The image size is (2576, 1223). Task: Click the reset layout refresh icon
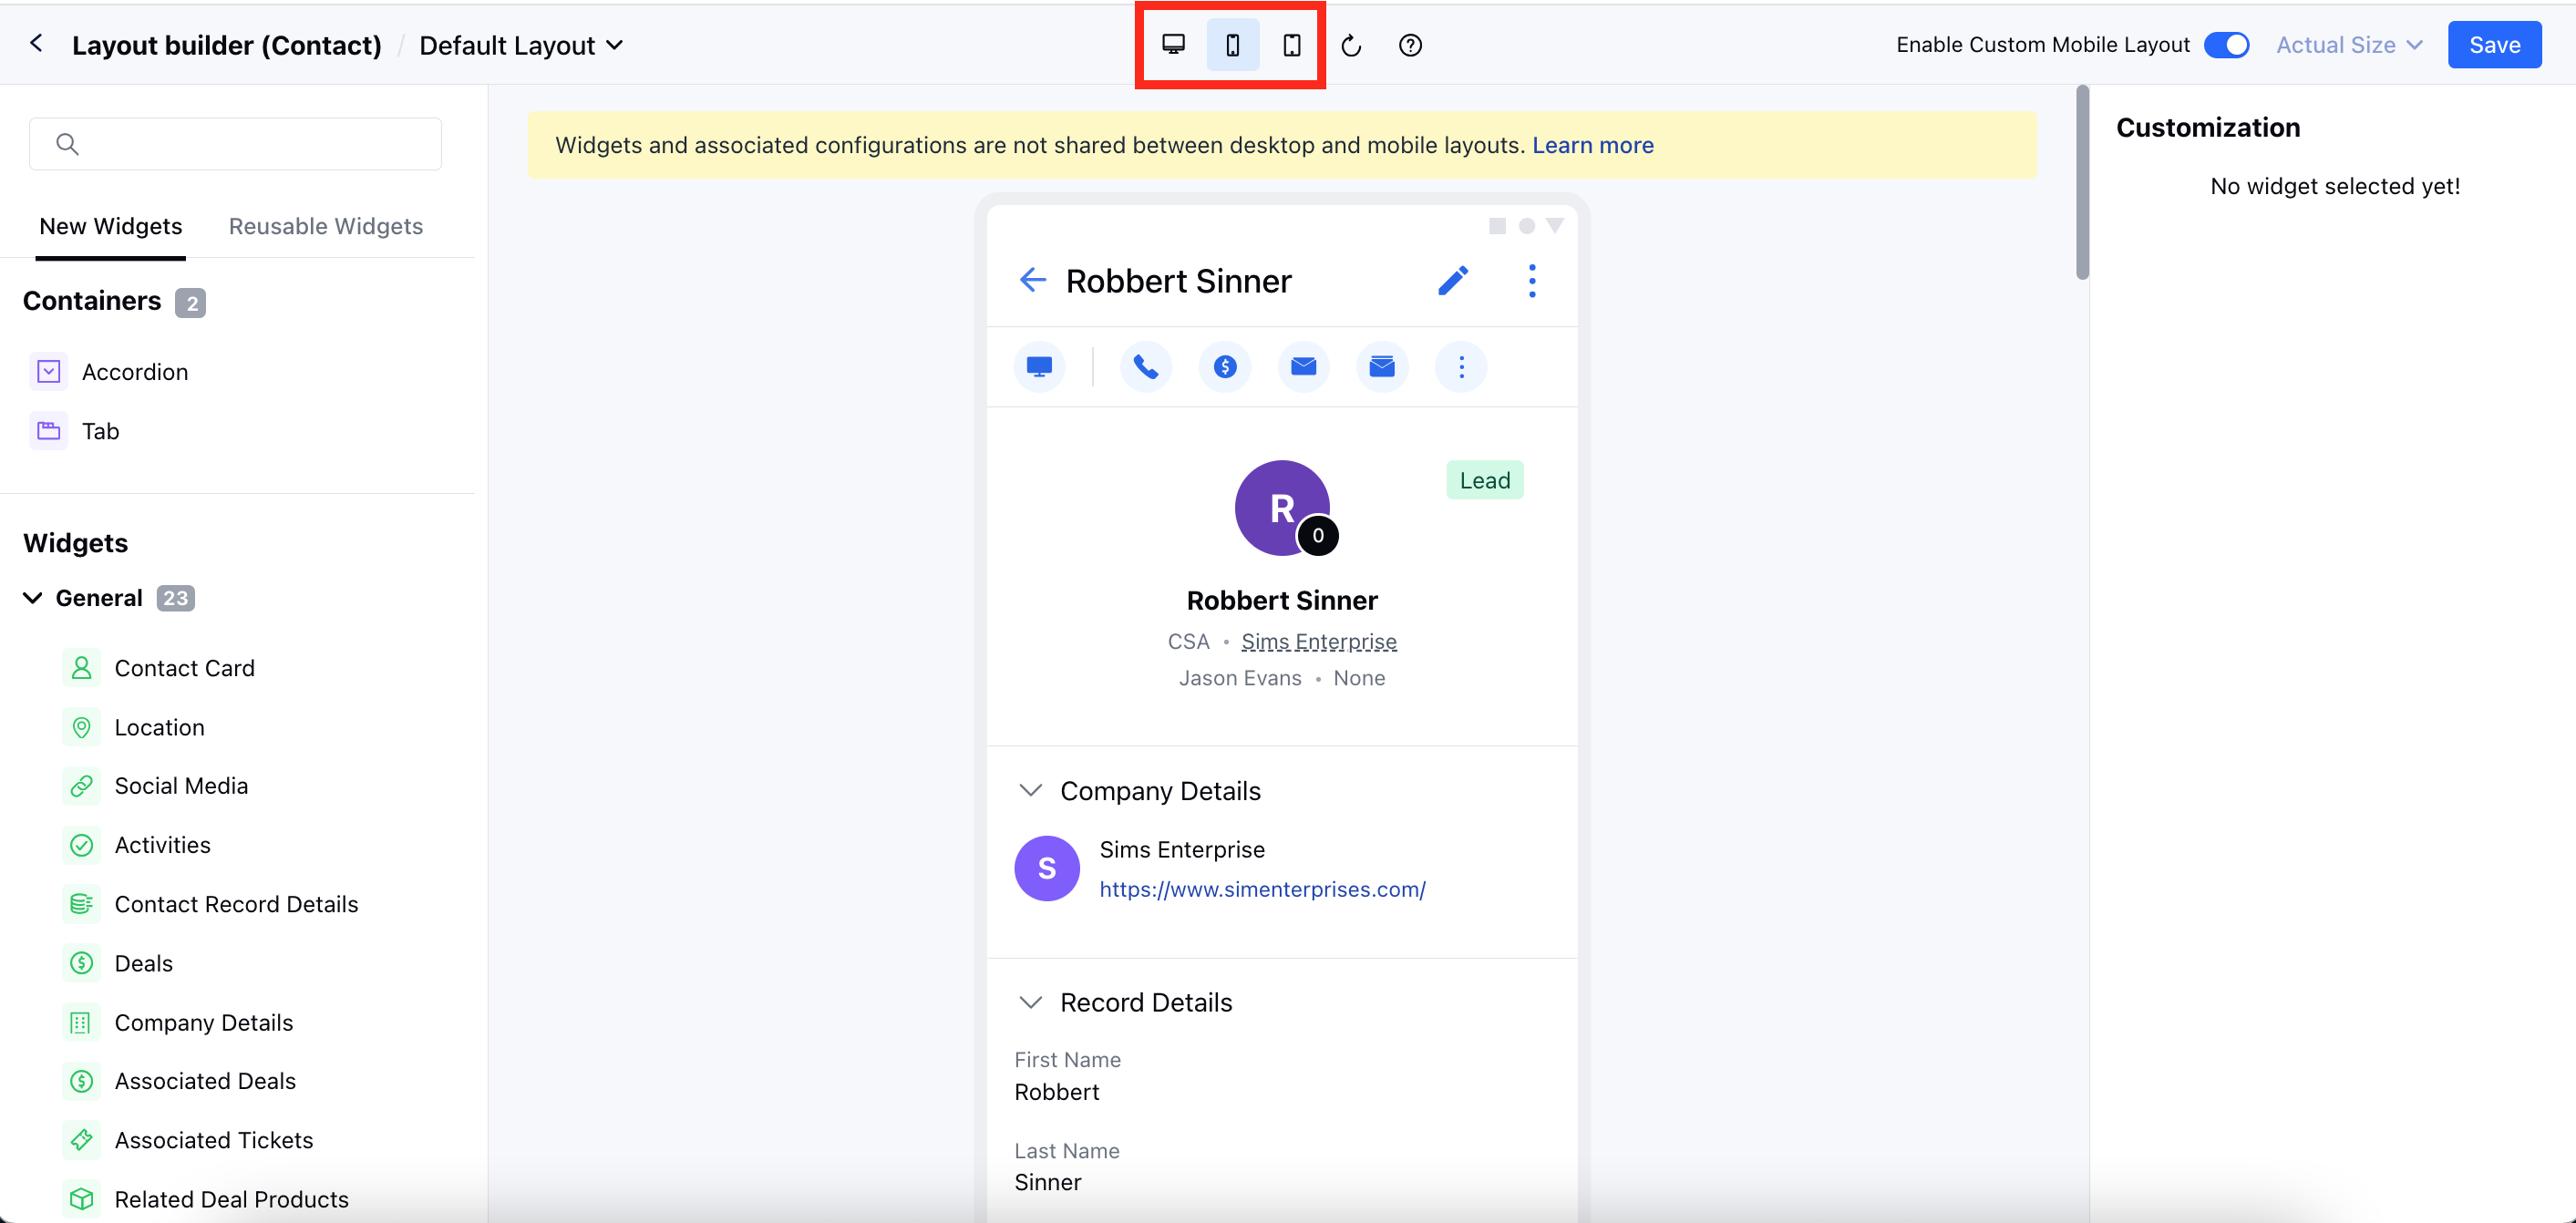coord(1351,45)
